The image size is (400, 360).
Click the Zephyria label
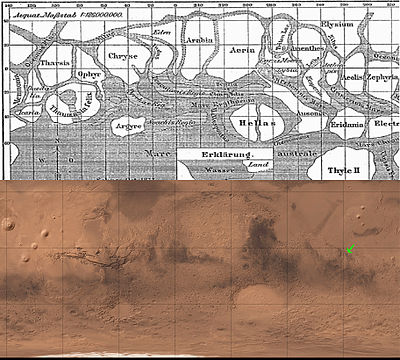(383, 77)
